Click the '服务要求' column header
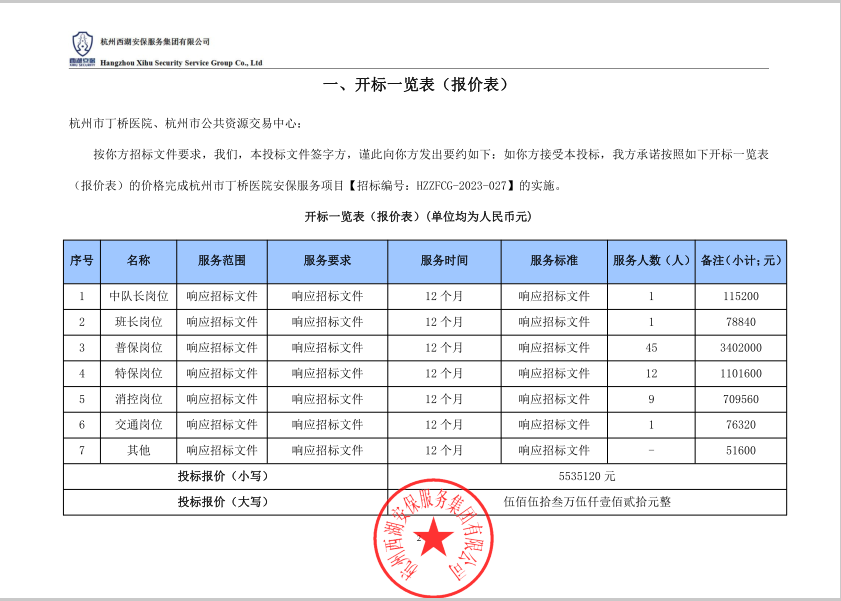Viewport: 841px width, 601px height. (x=327, y=261)
